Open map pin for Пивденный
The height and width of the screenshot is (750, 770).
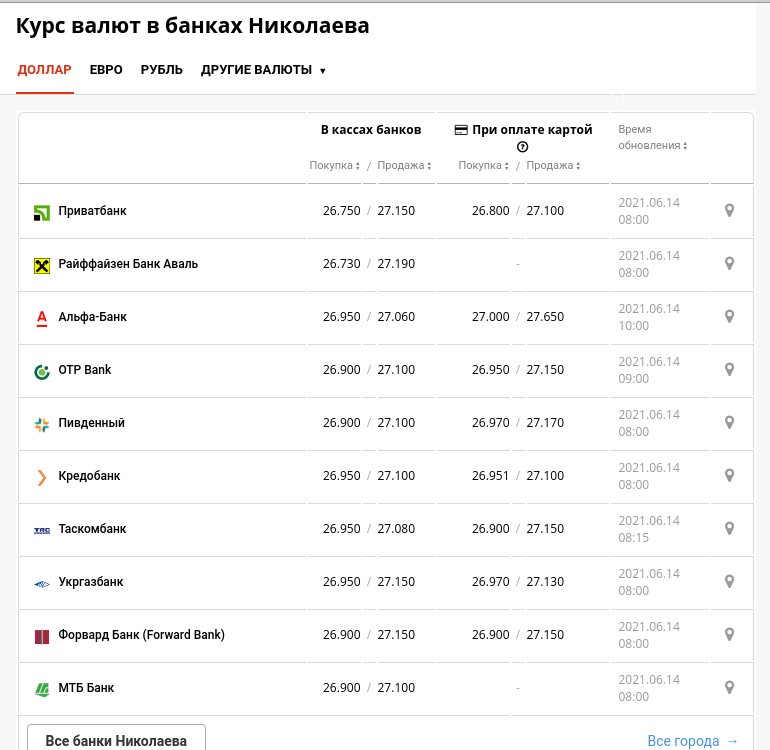[729, 423]
